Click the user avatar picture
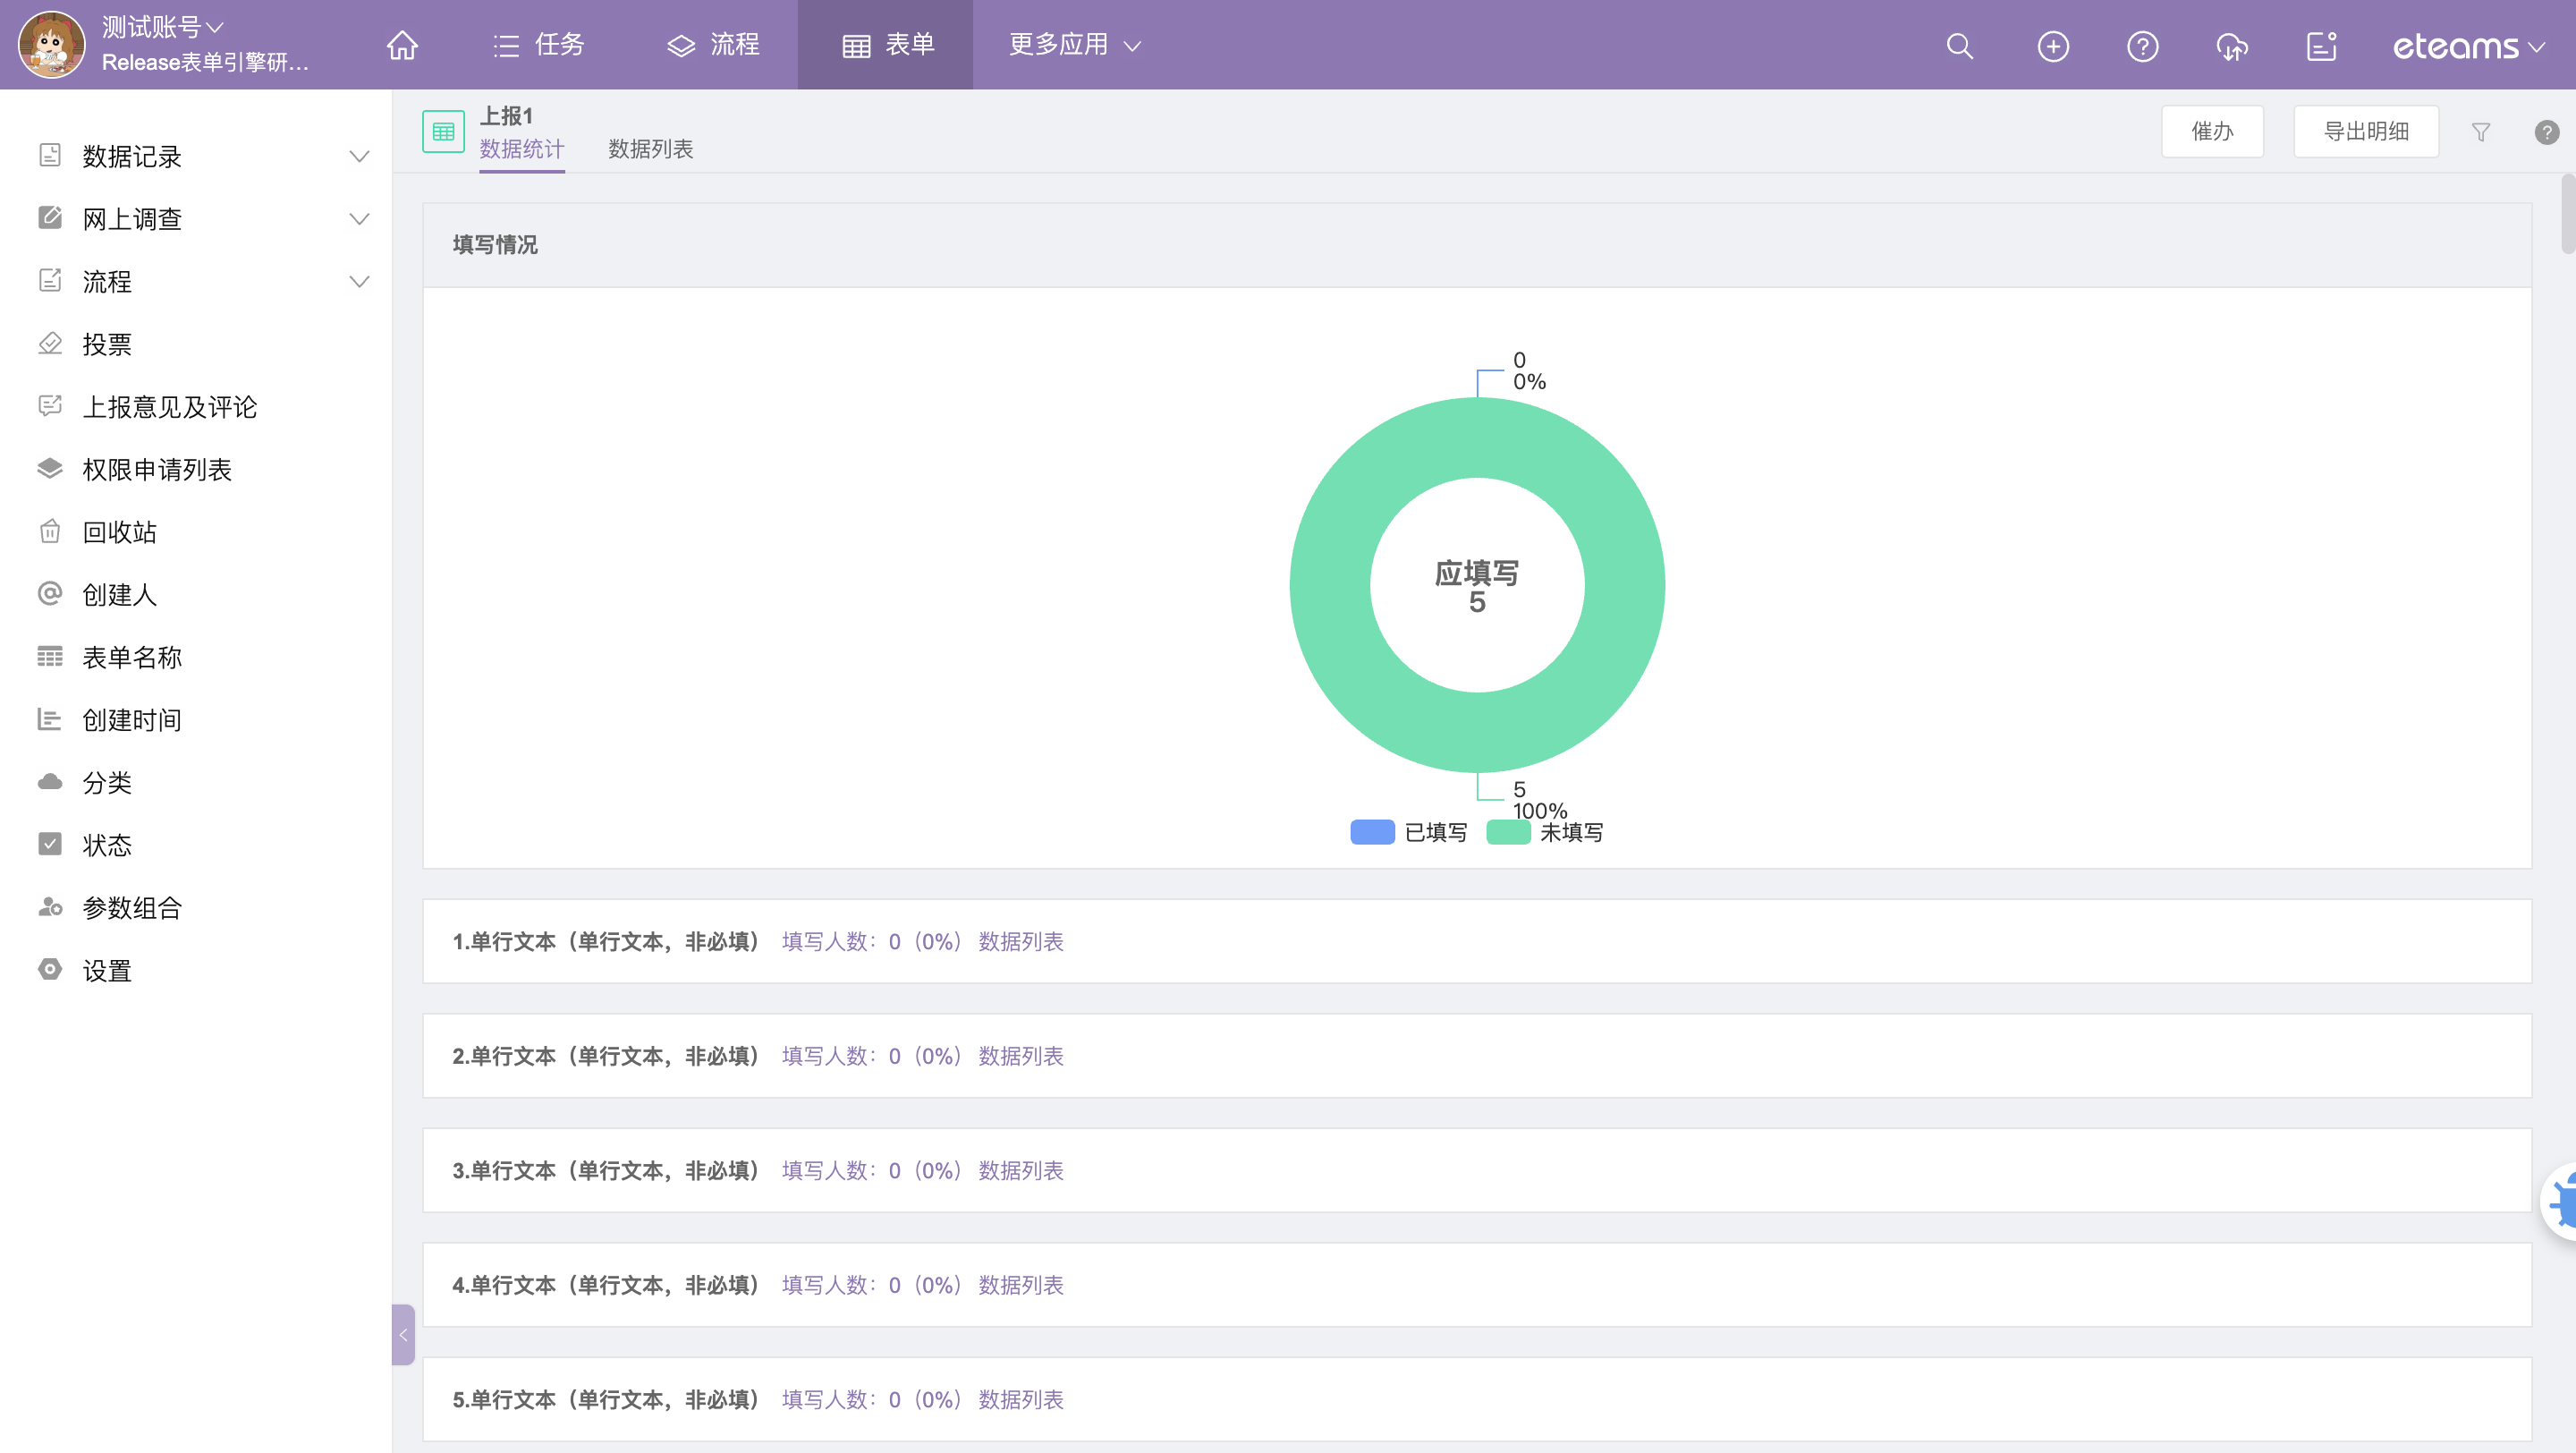 click(x=52, y=44)
